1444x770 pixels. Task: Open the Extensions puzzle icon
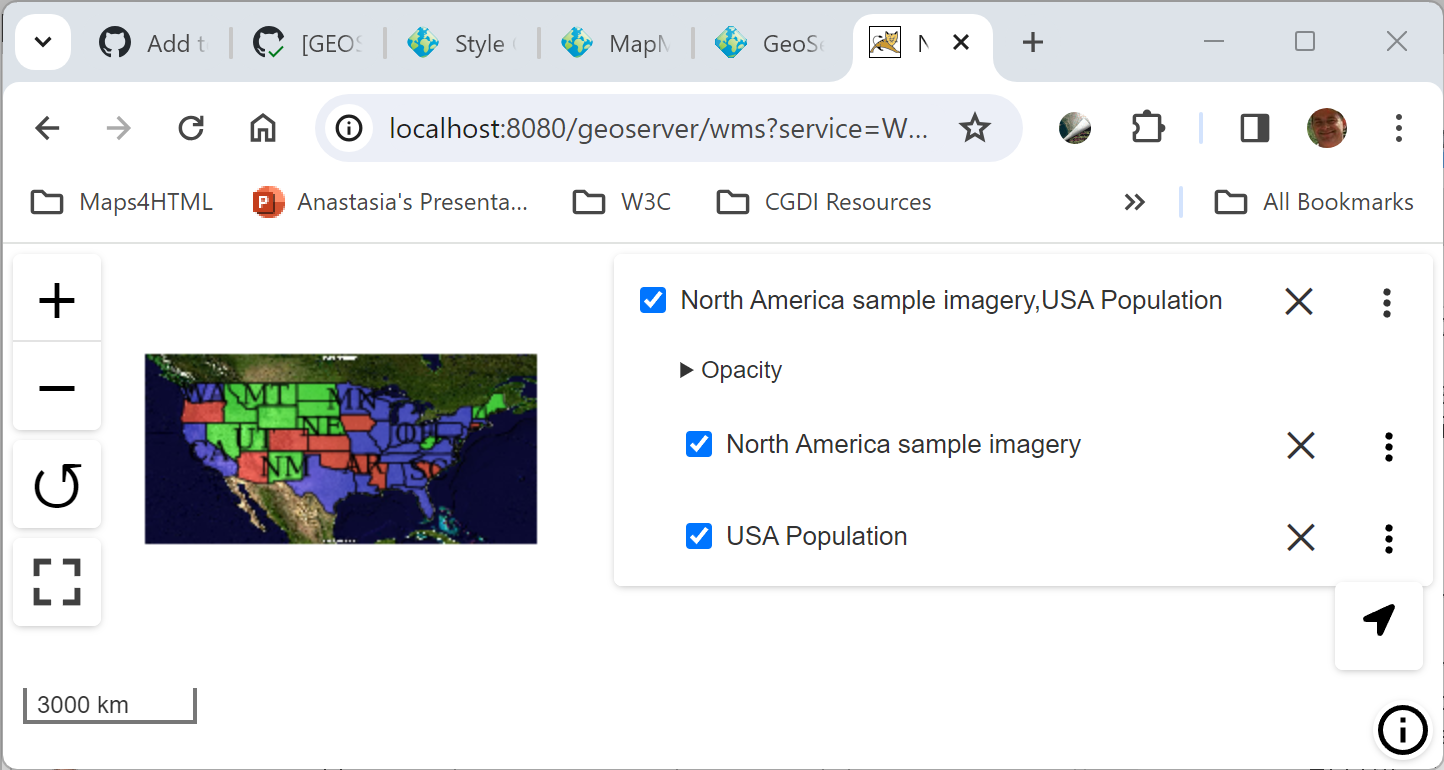point(1148,128)
